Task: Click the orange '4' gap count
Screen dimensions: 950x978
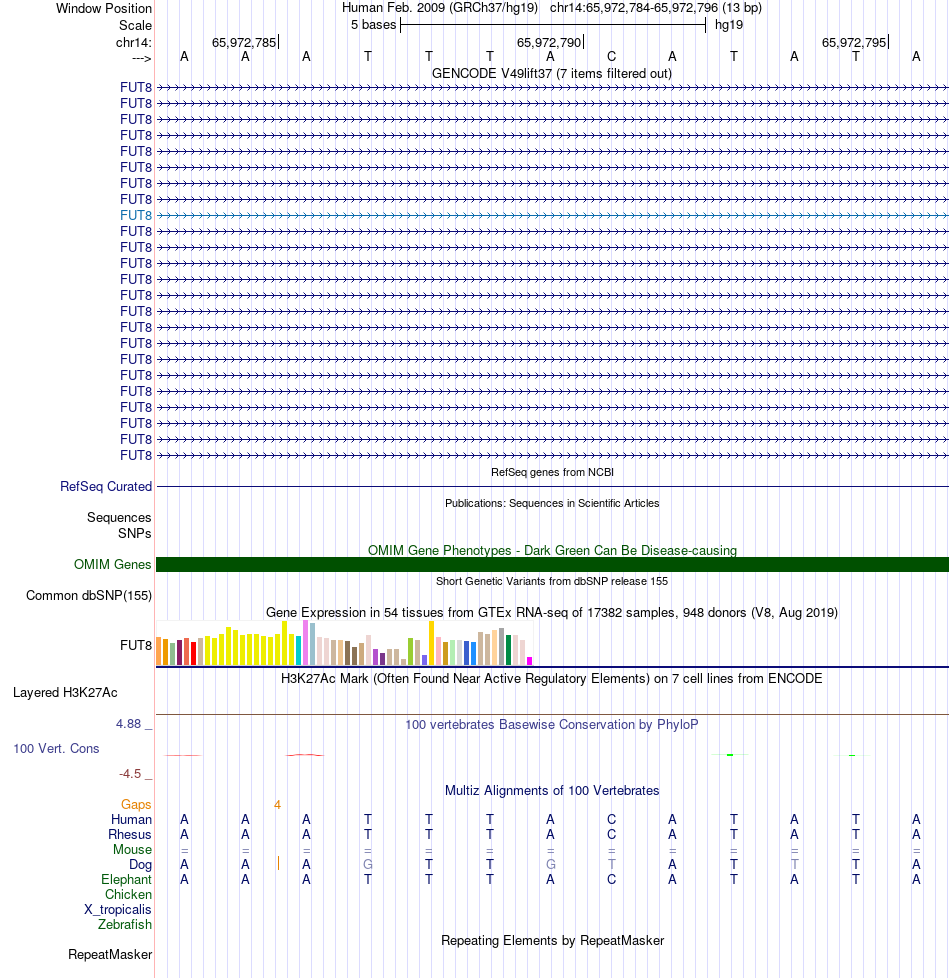Action: click(278, 805)
